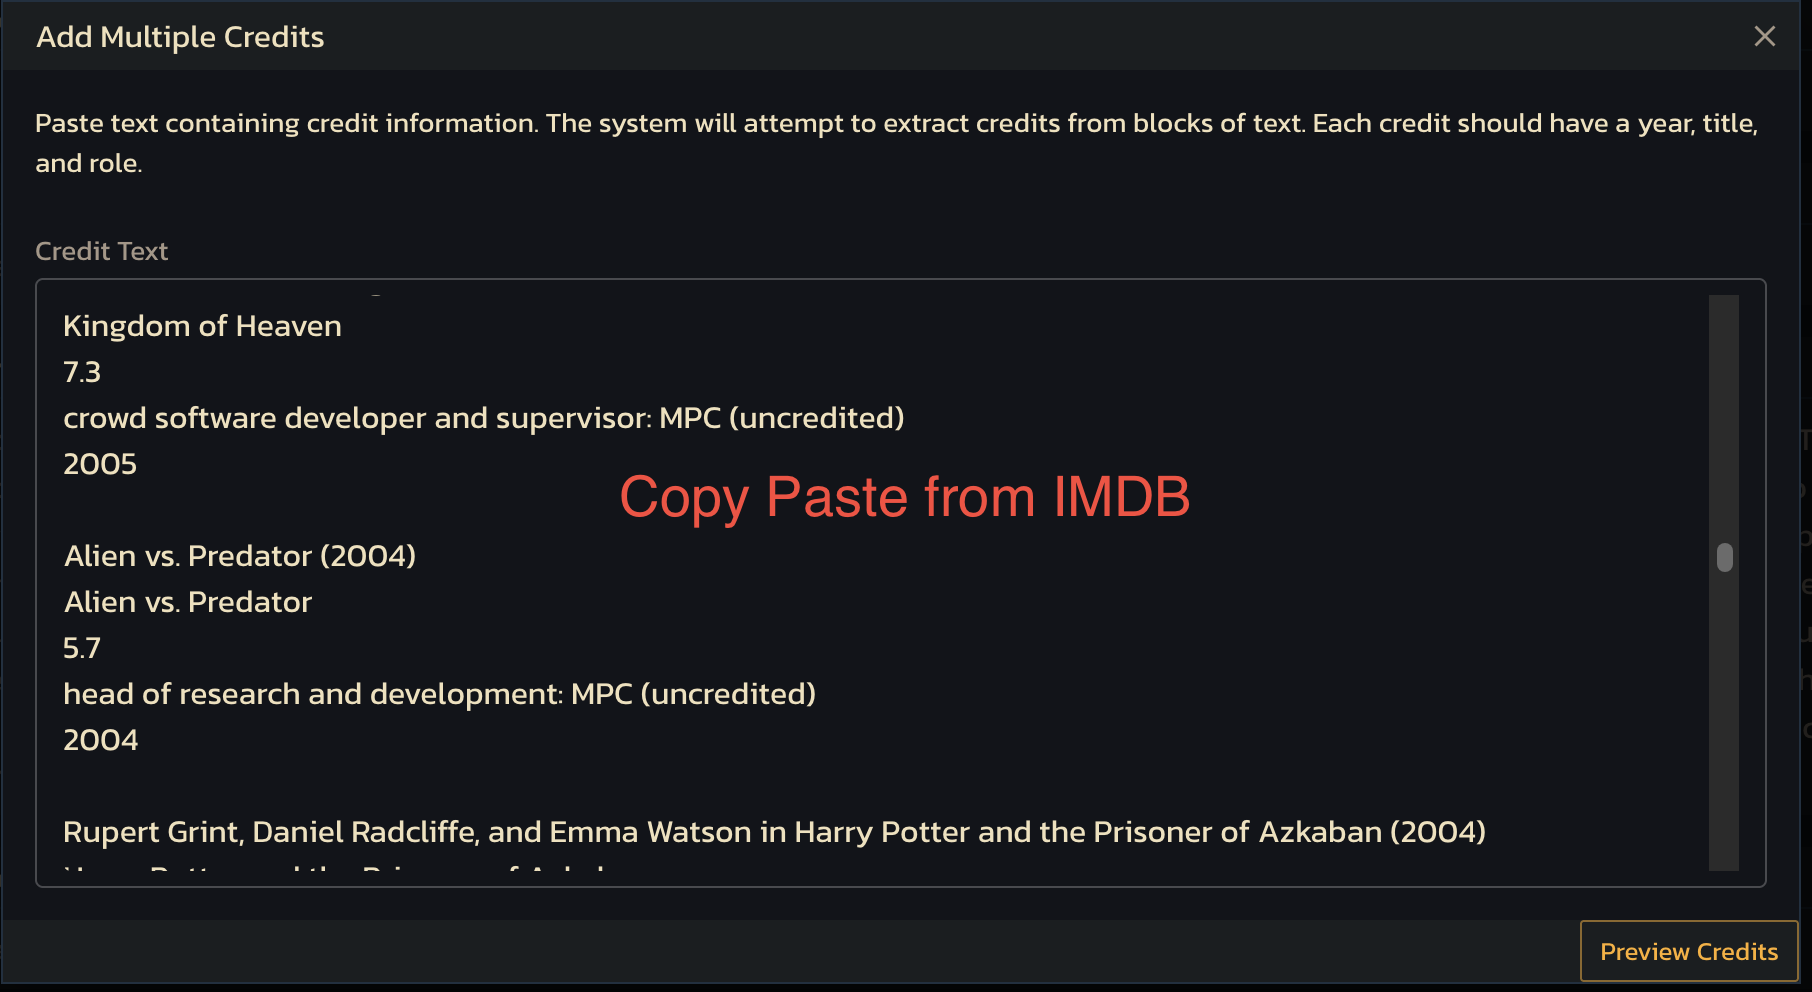
Task: Click scrollbar track above the thumb
Action: pyautogui.click(x=1724, y=418)
